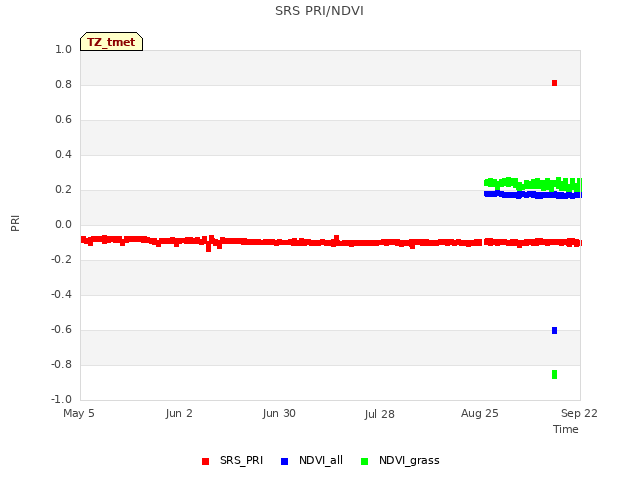Click the 1.0 y-axis tick value

[x=63, y=49]
